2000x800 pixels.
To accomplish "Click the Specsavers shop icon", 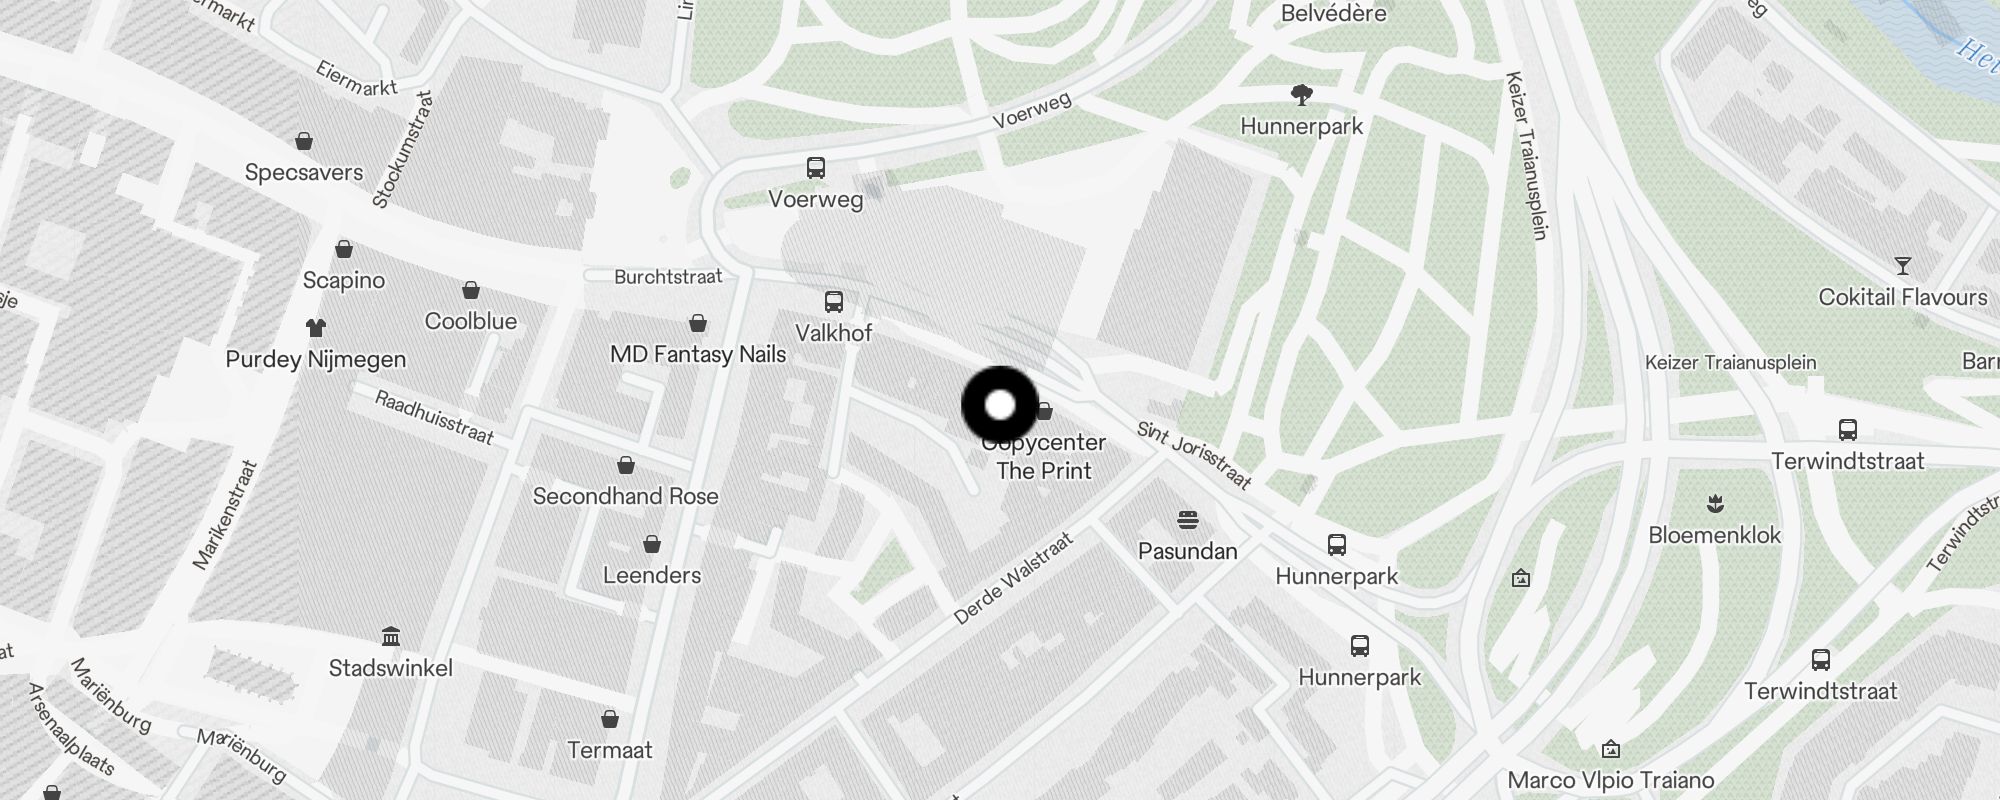I will [304, 141].
